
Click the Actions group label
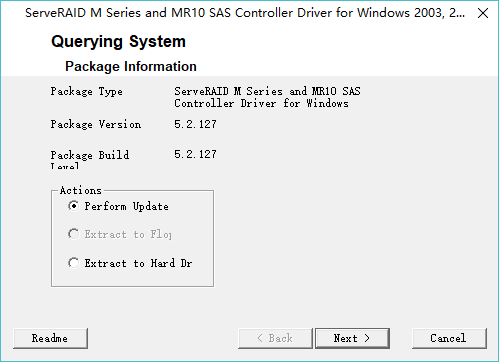(x=81, y=190)
